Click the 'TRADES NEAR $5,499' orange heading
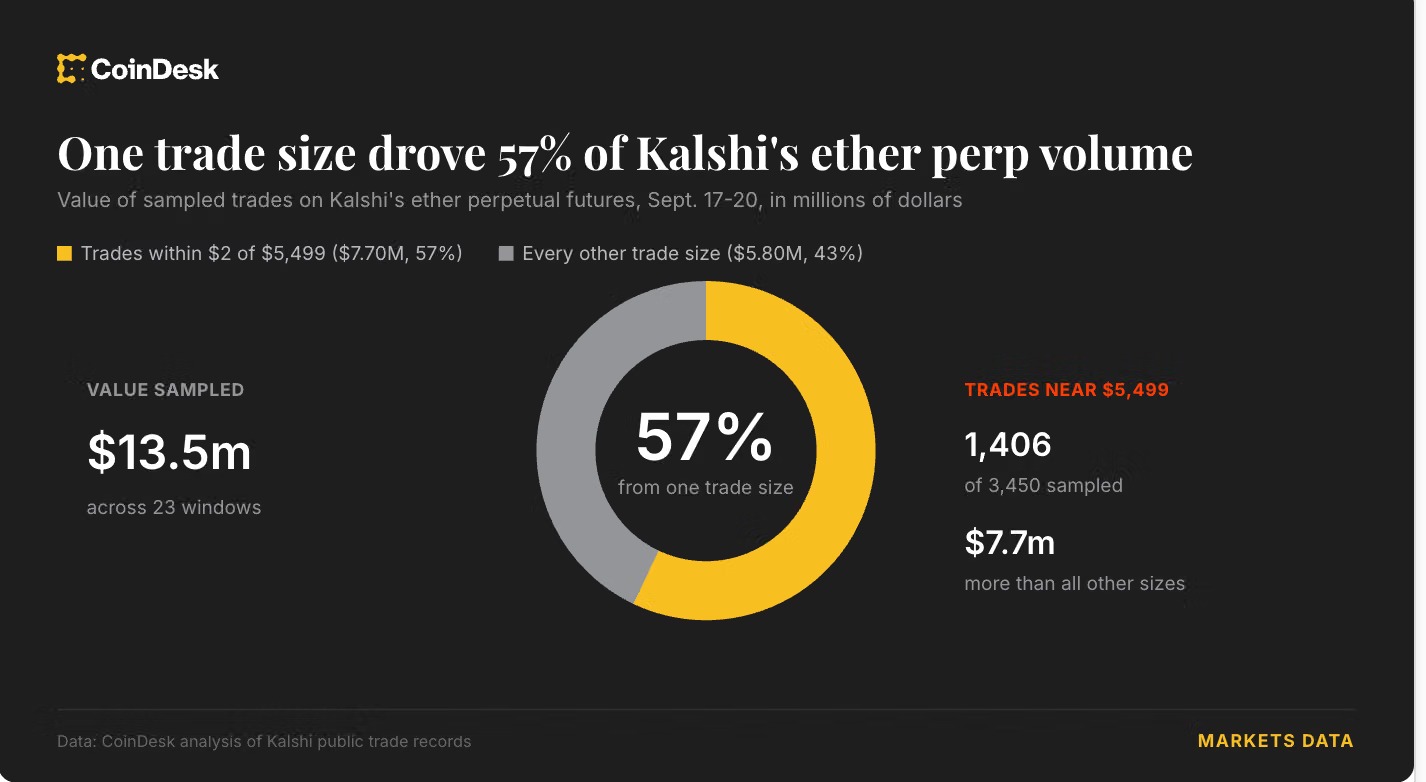This screenshot has height=782, width=1426. click(x=1067, y=390)
